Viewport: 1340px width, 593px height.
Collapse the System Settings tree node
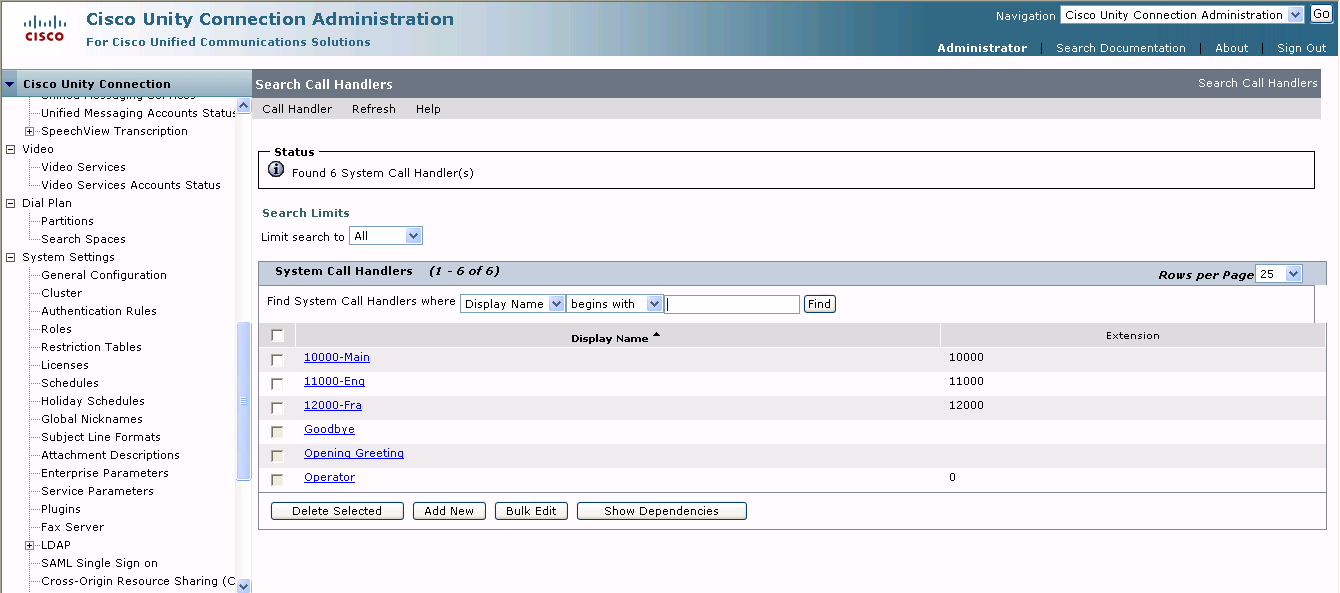11,257
